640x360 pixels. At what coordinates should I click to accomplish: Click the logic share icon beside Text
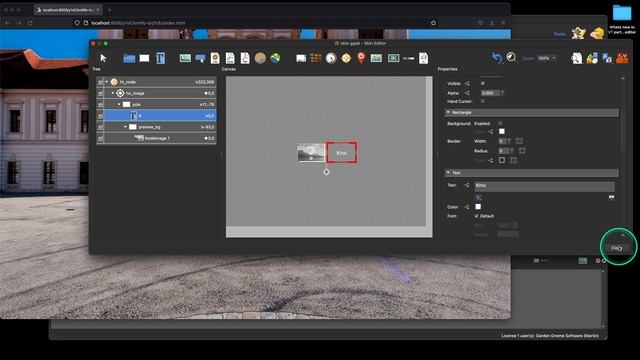click(467, 185)
